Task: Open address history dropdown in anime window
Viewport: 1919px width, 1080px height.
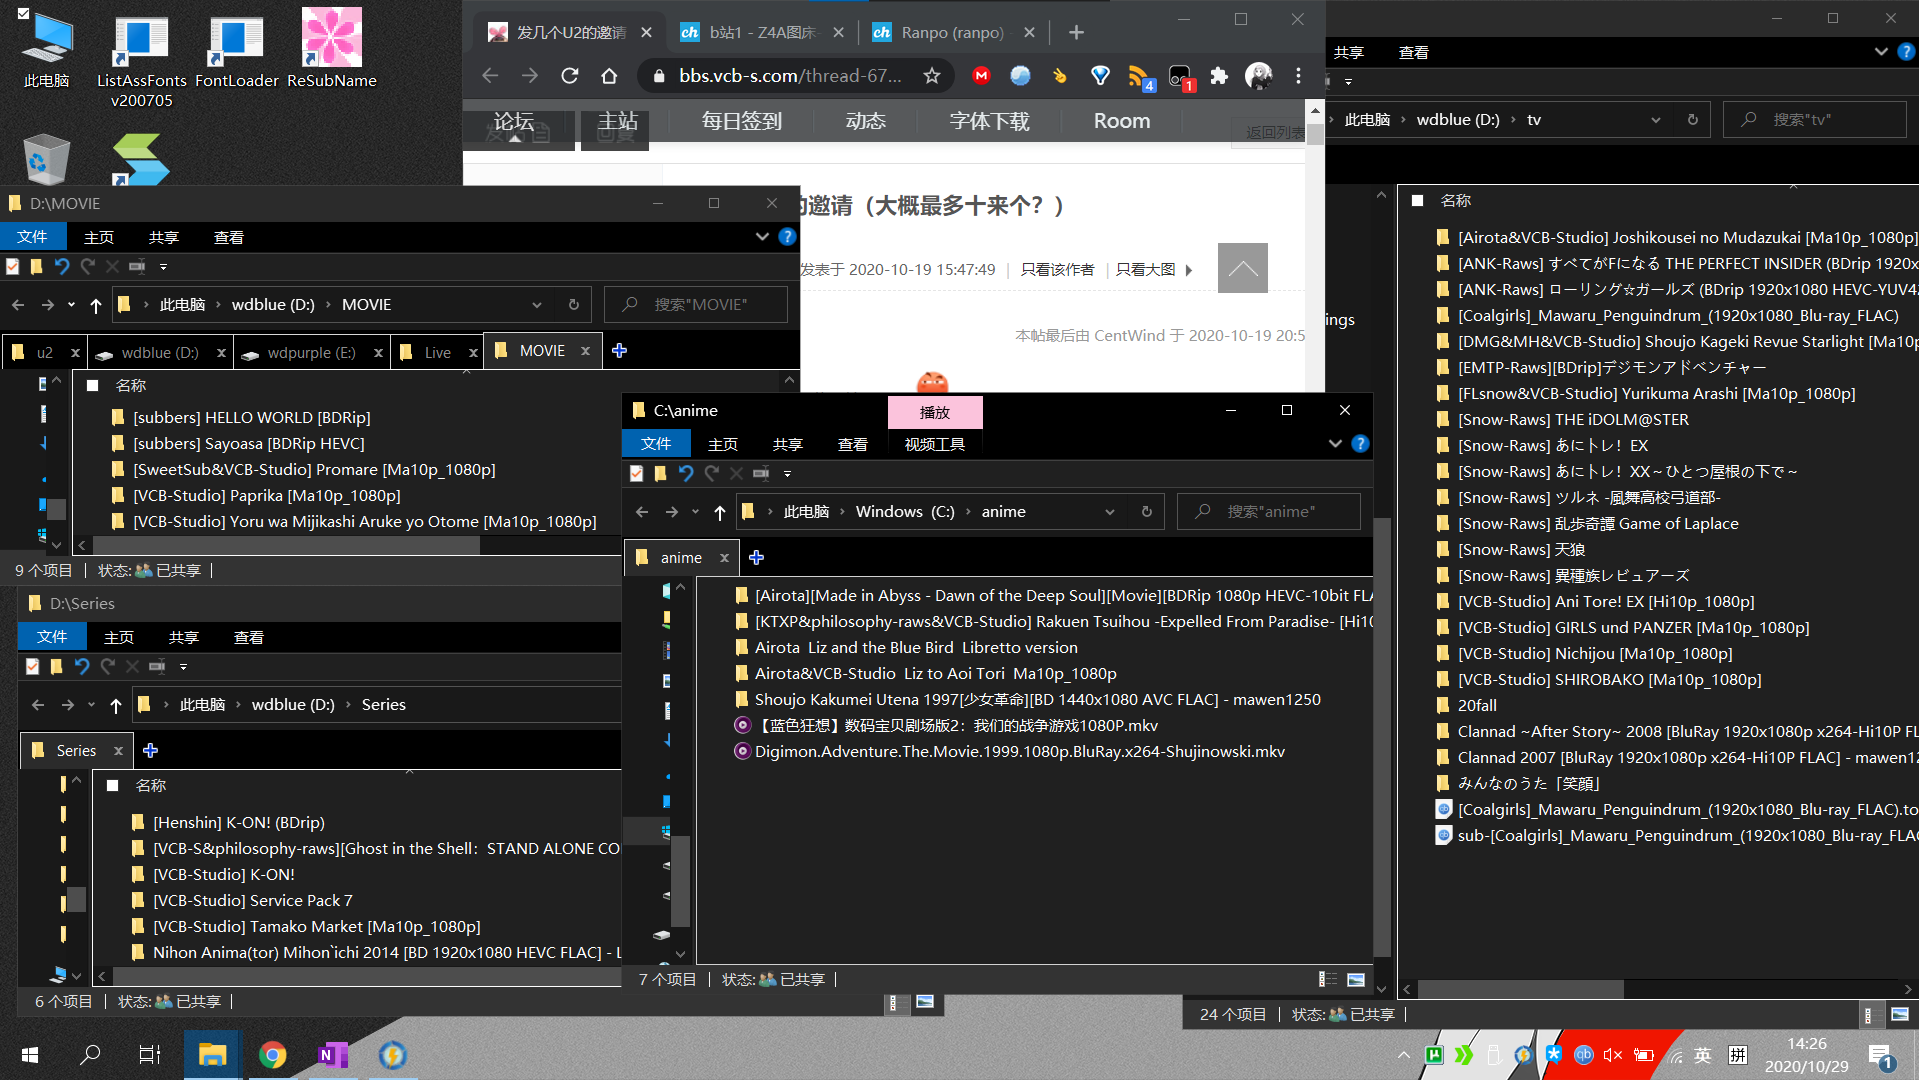Action: (1109, 512)
